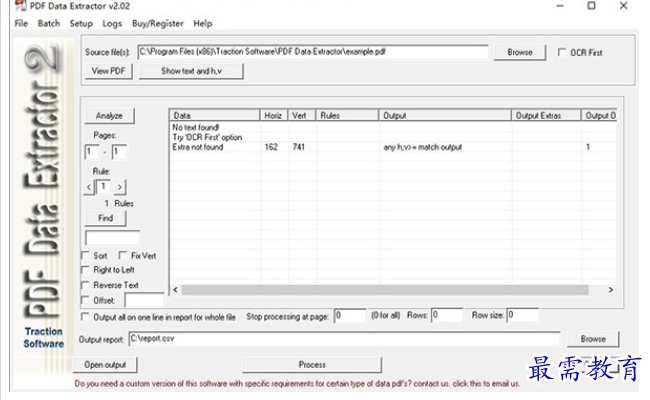650x400 pixels.
Task: Go to next rule arrow
Action: pyautogui.click(x=119, y=187)
